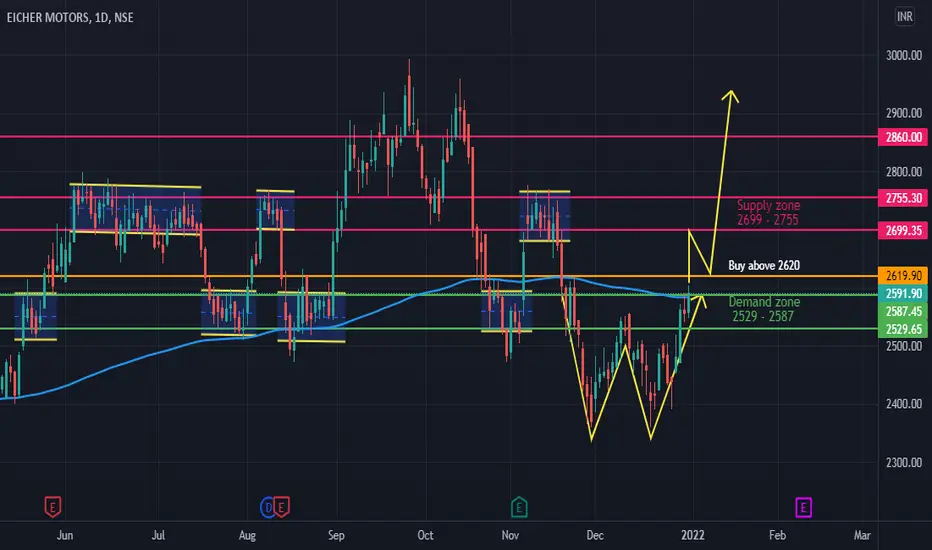Click the Jun label on the time axis
Viewport: 932px width, 550px height.
point(65,535)
